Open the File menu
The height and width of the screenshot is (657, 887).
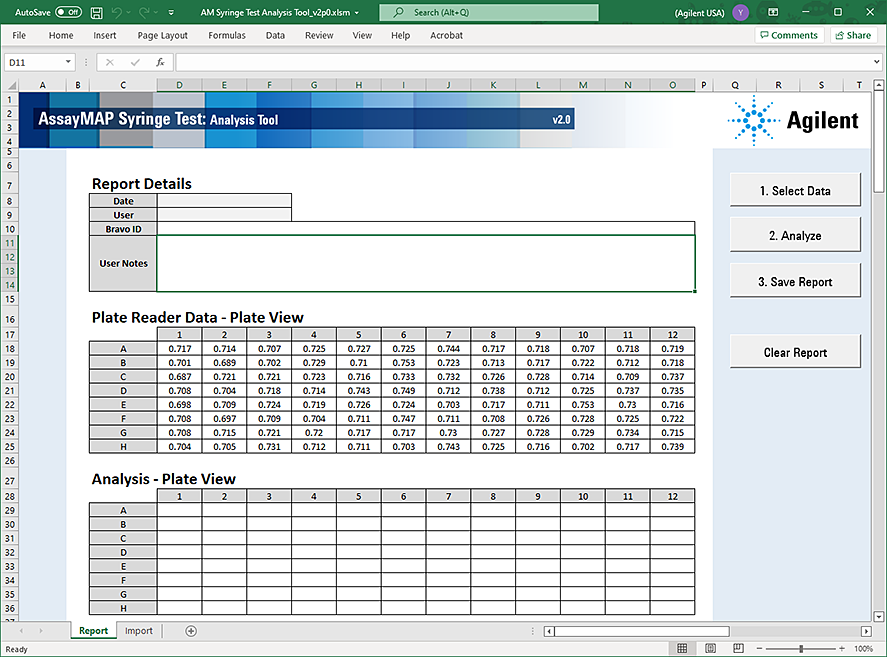pyautogui.click(x=19, y=35)
